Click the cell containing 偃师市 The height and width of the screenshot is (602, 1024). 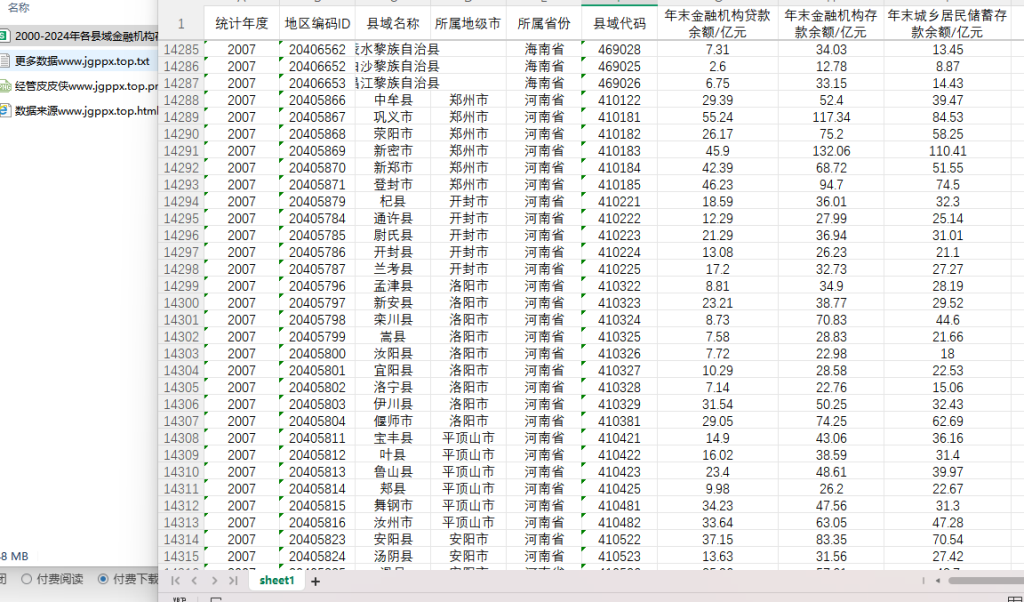tap(393, 421)
